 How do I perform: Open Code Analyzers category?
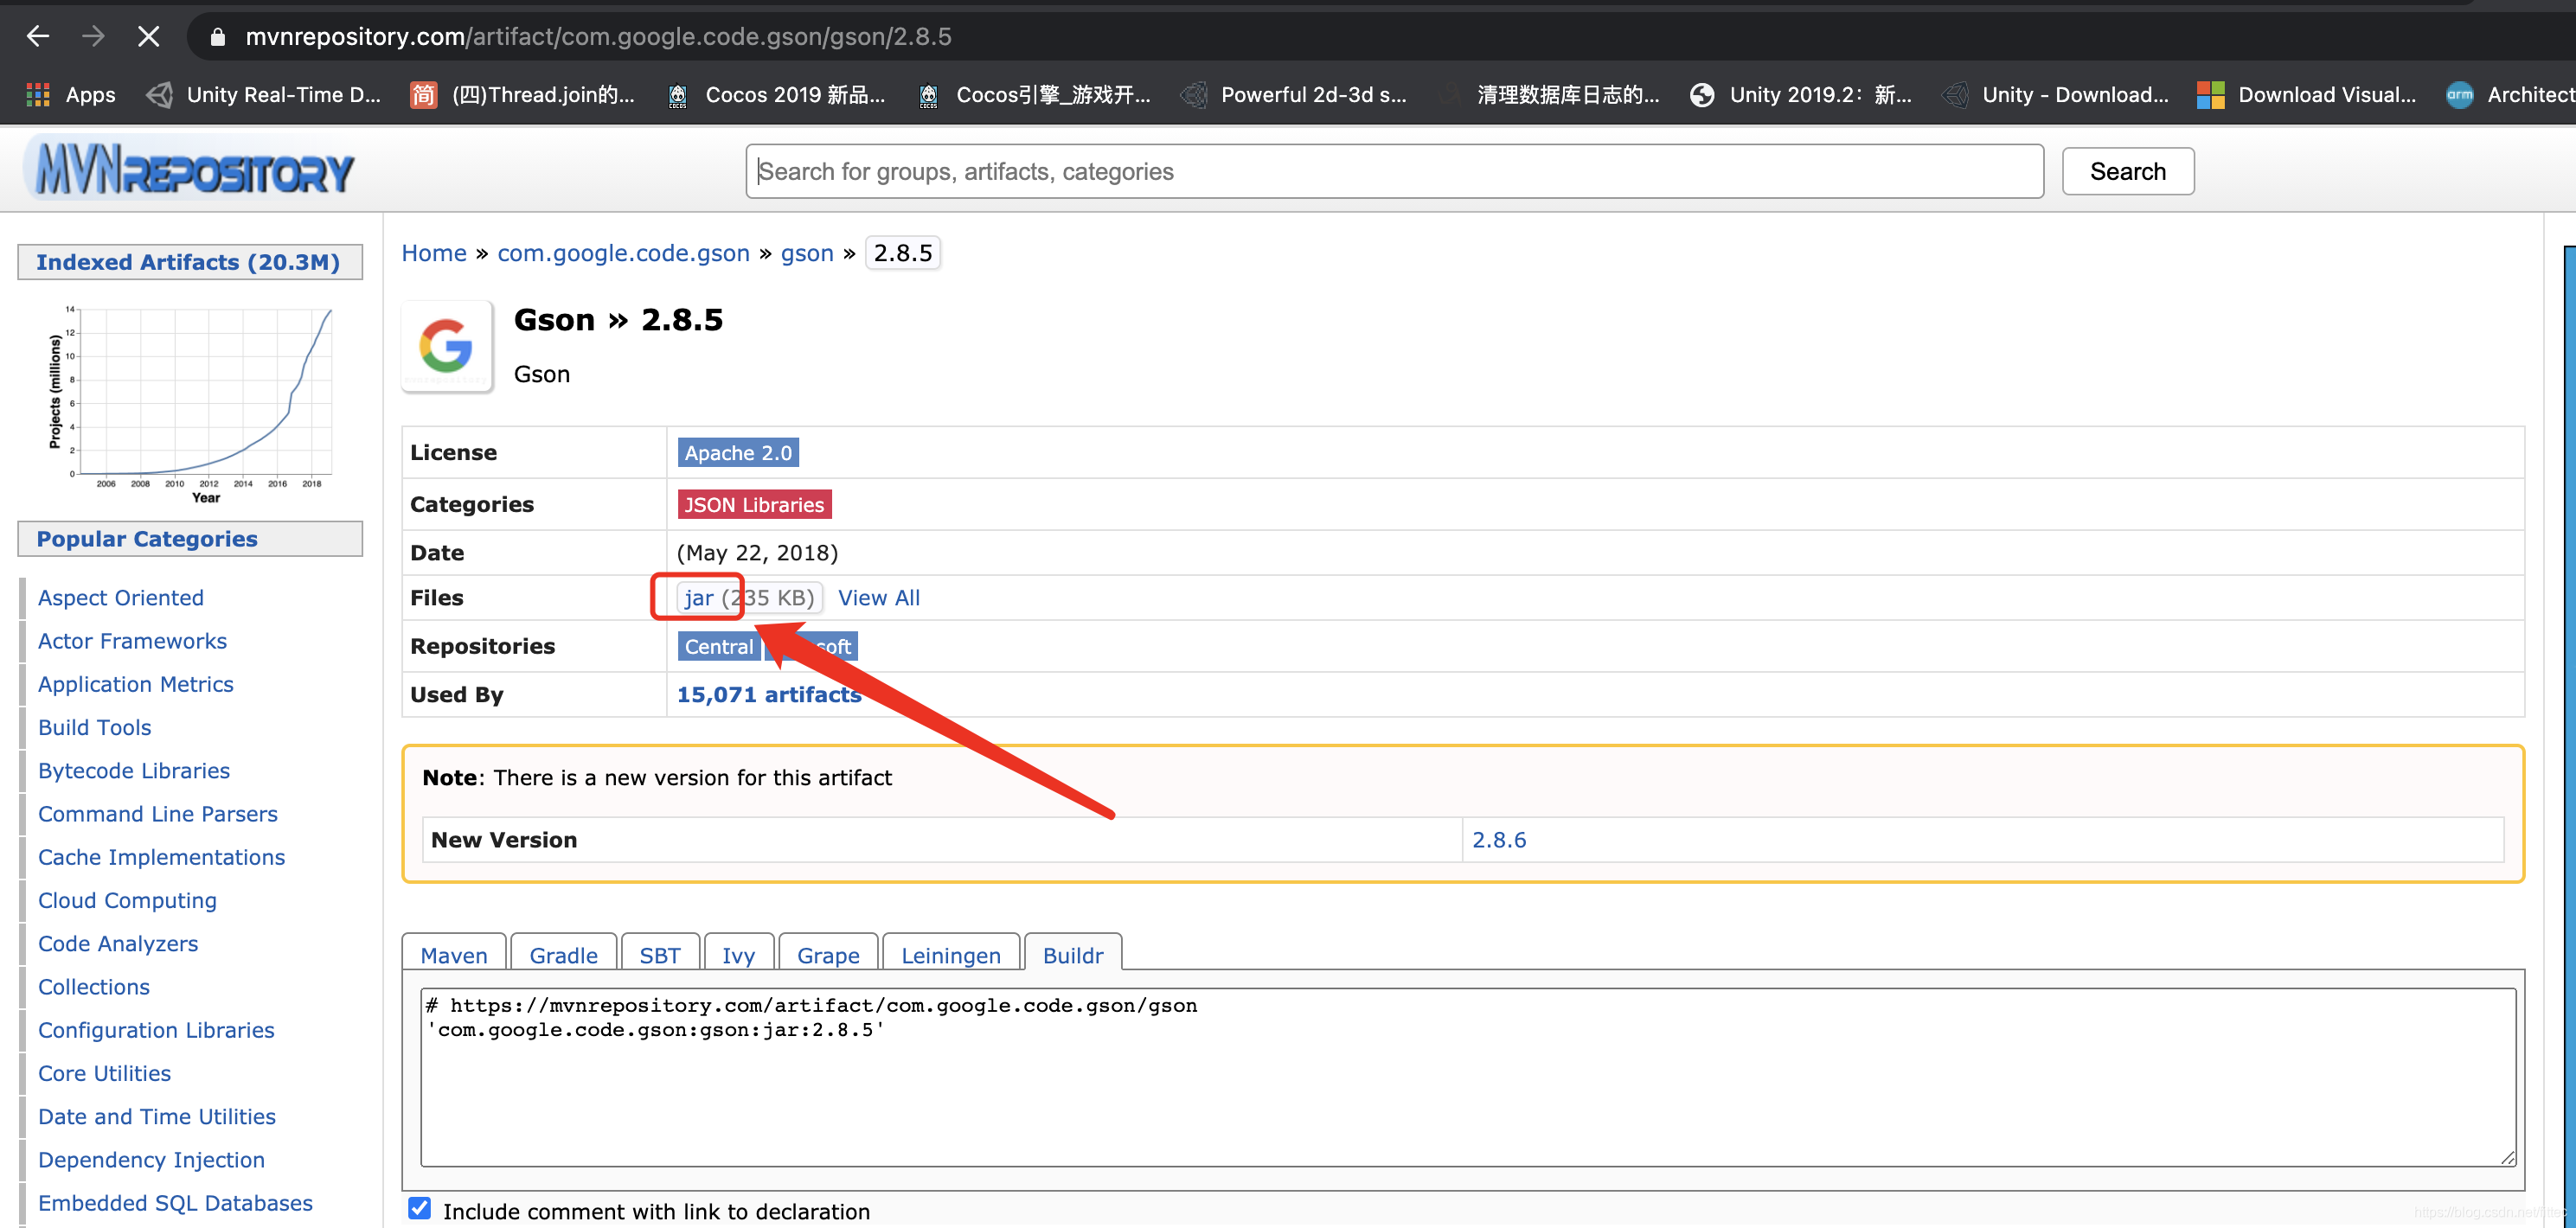tap(118, 944)
